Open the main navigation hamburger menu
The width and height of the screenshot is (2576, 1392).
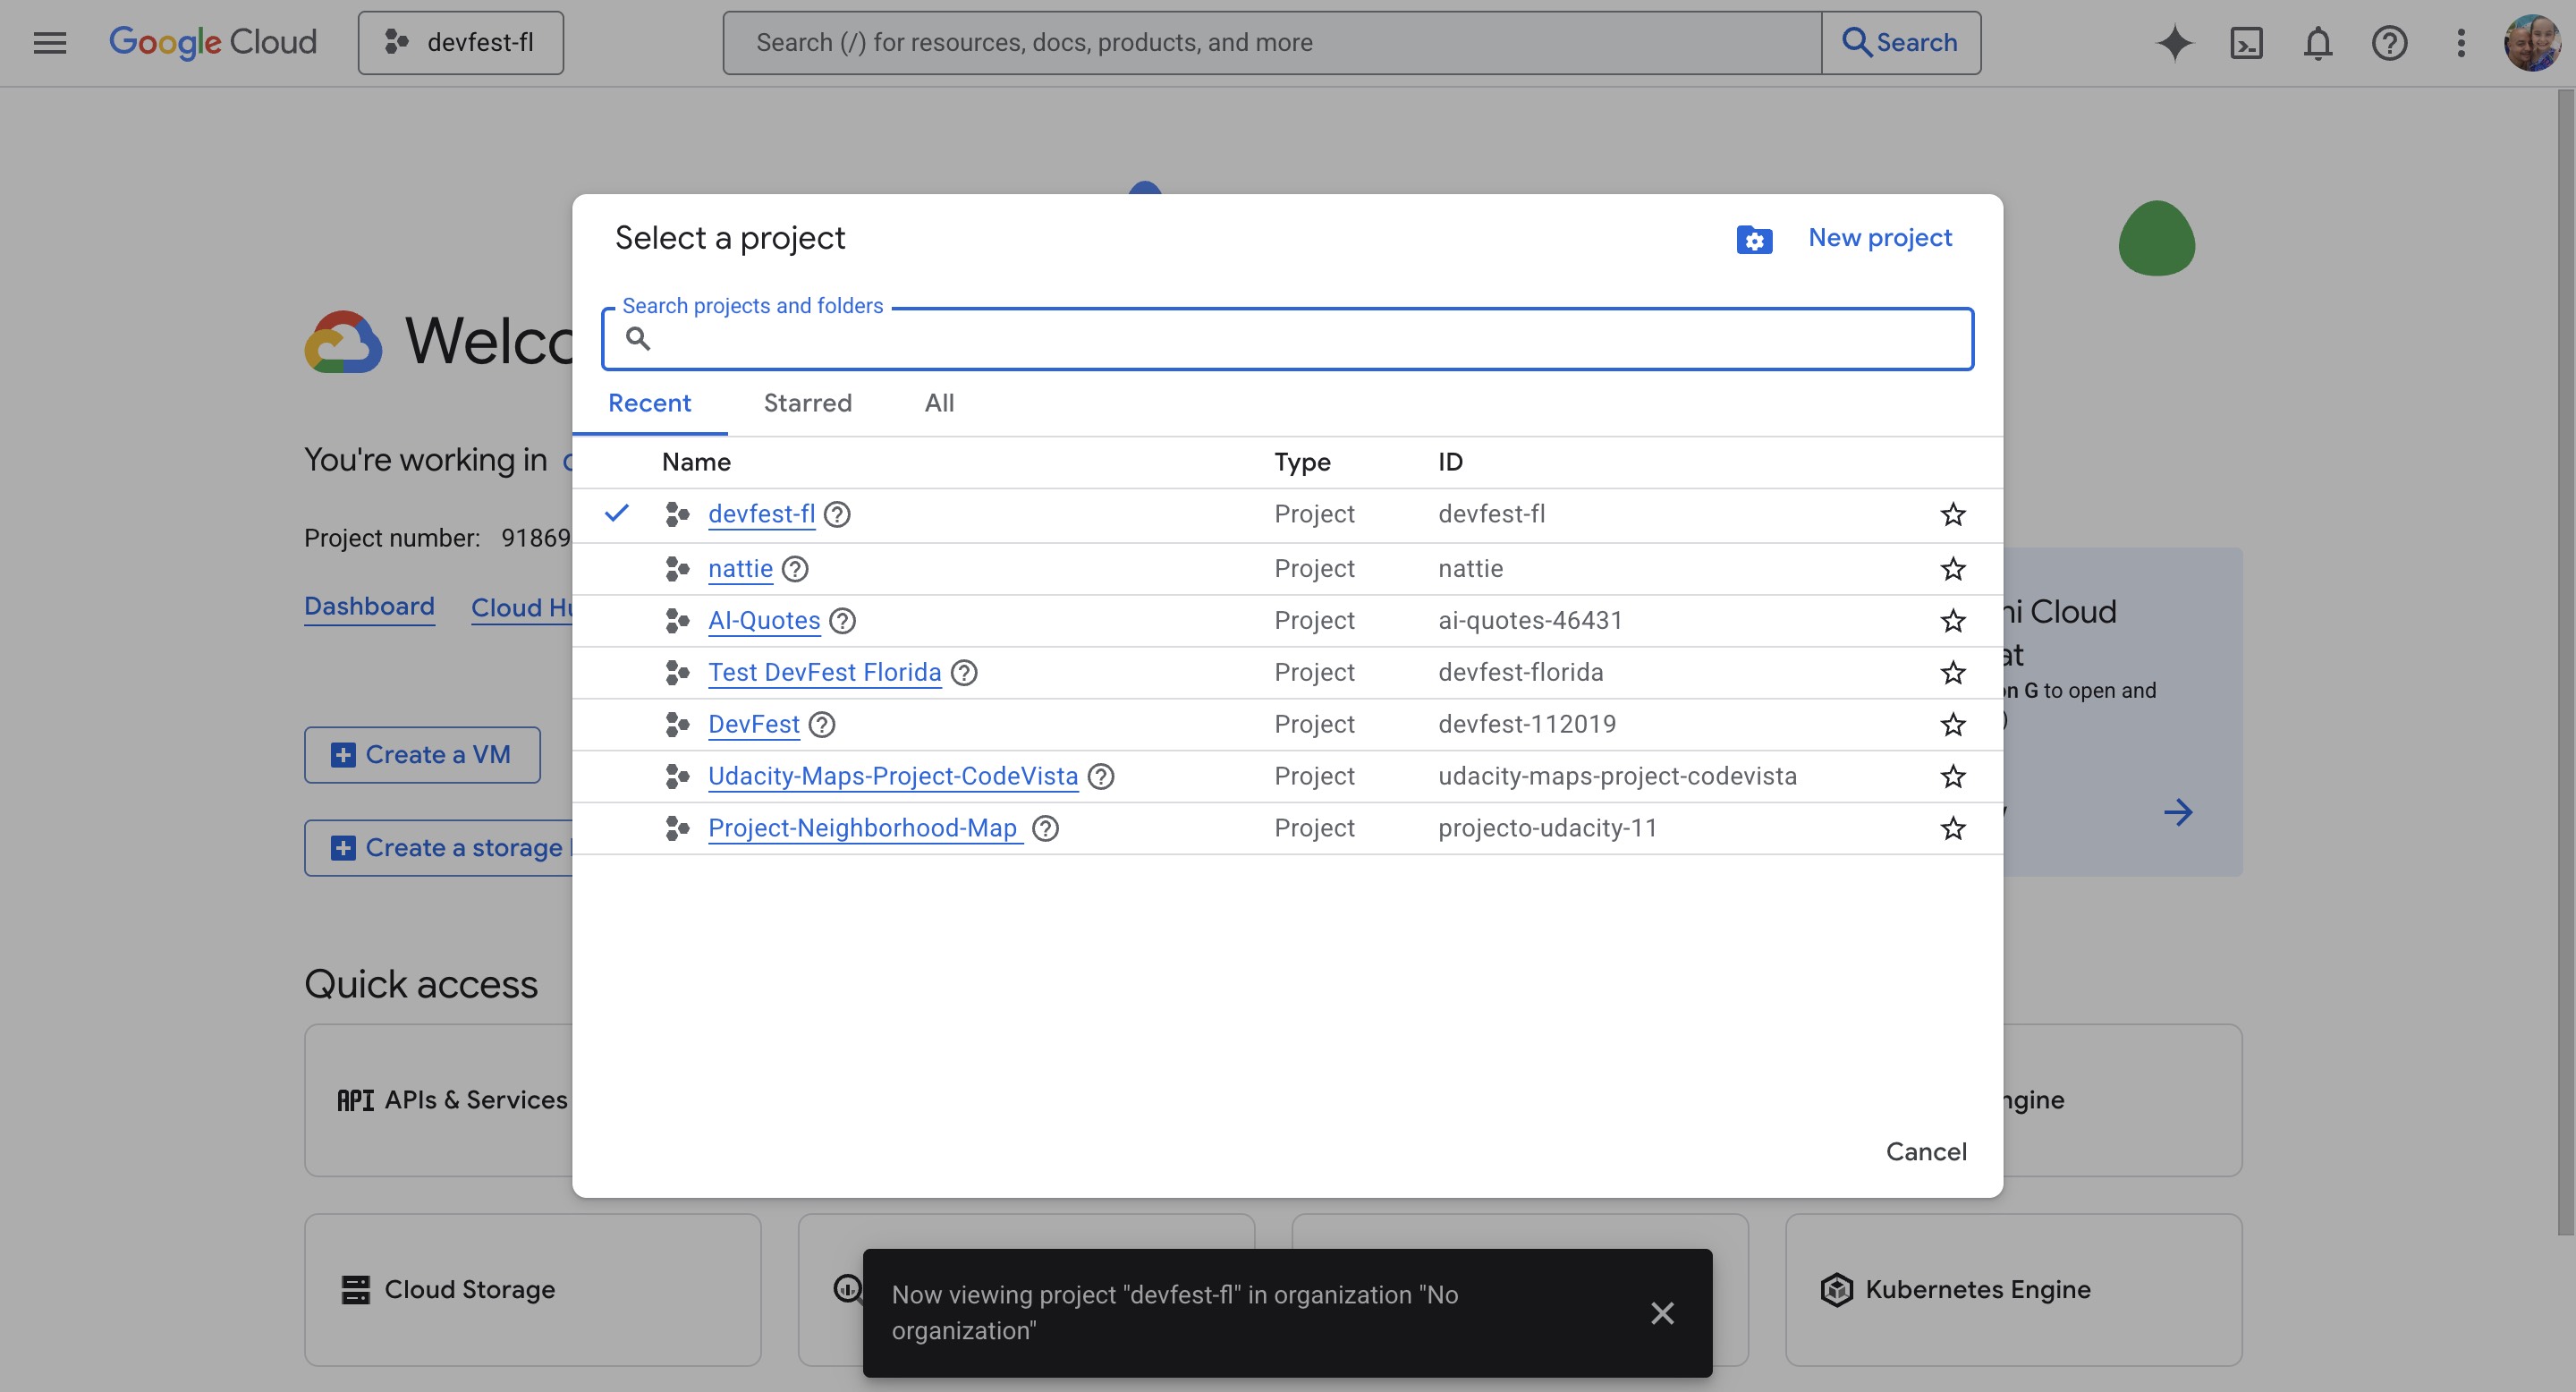(50, 43)
